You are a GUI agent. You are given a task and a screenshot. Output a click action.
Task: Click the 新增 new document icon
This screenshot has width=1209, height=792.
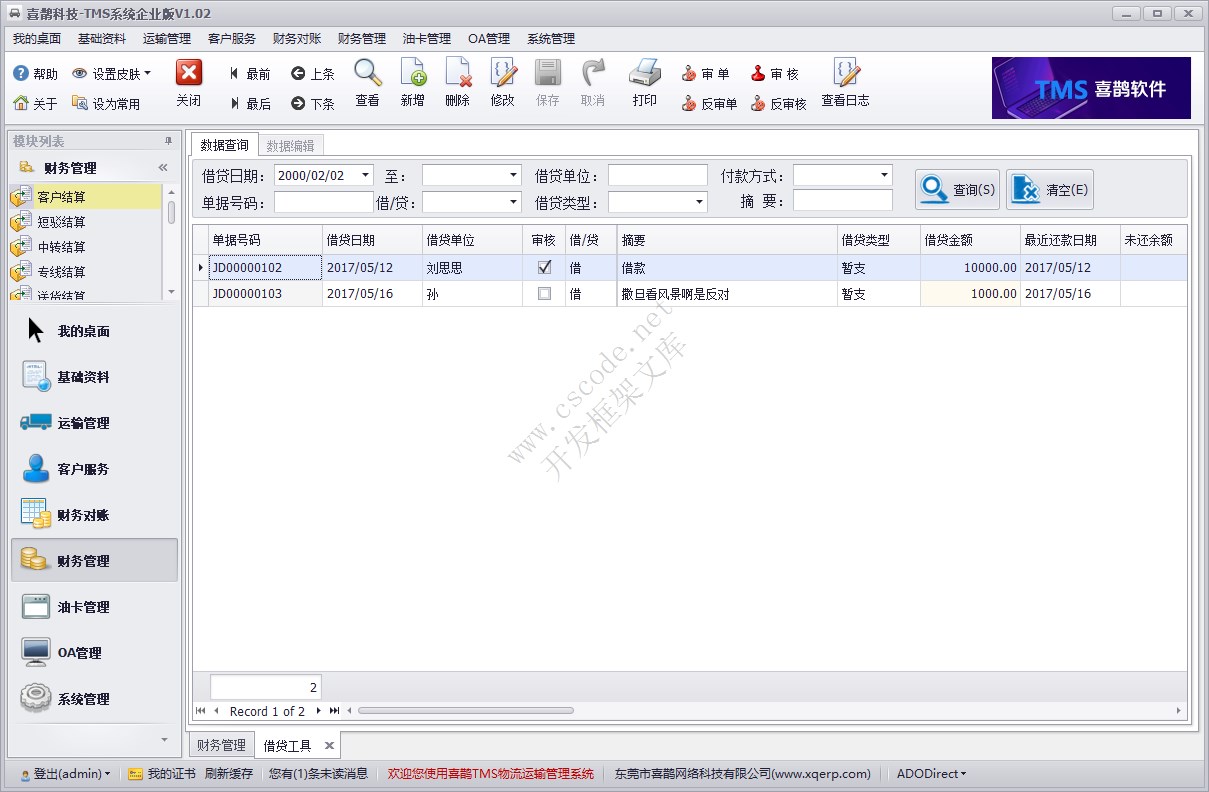tap(413, 72)
